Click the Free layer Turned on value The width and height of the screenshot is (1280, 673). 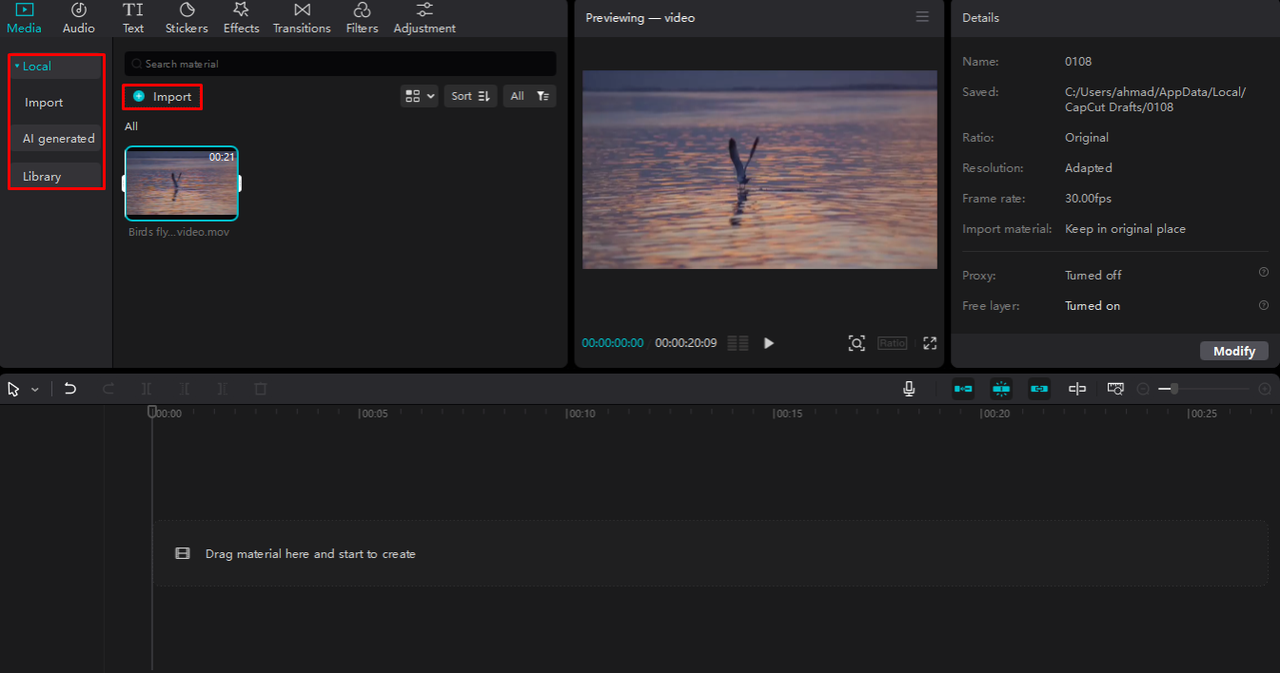pos(1092,306)
